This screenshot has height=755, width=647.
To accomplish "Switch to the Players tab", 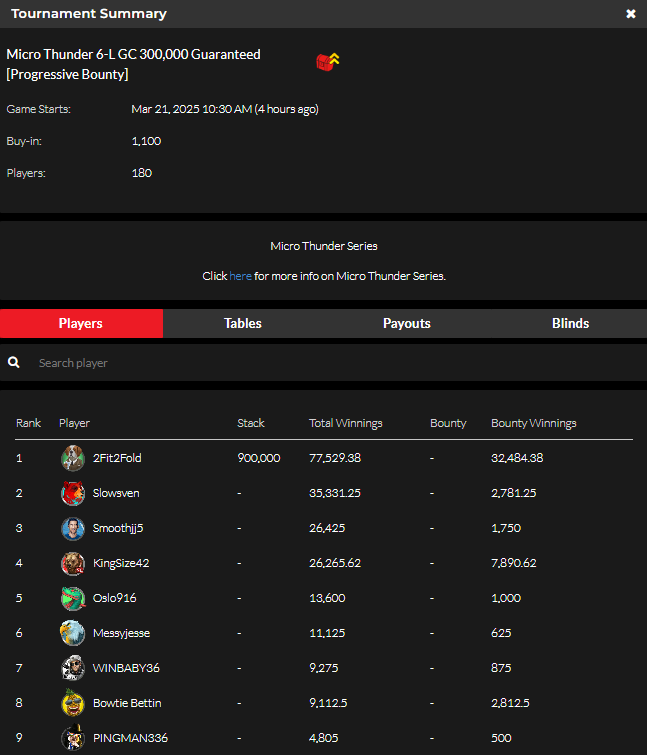I will [81, 324].
